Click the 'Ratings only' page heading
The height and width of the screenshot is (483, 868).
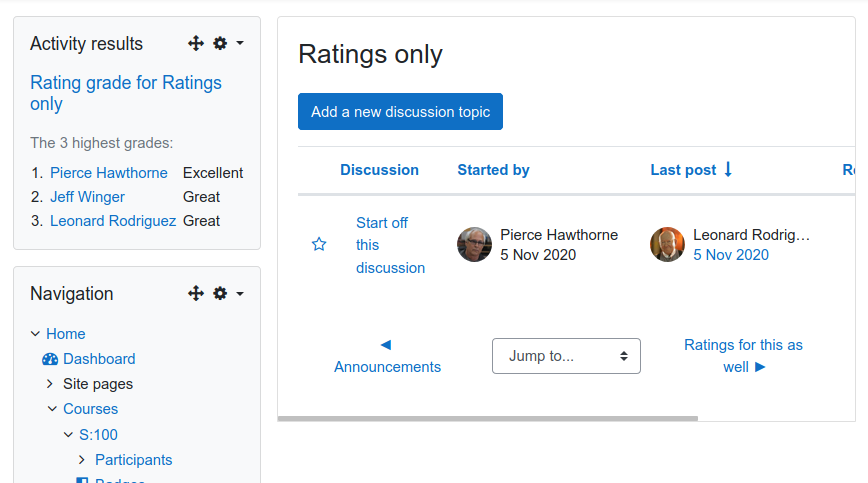[370, 54]
